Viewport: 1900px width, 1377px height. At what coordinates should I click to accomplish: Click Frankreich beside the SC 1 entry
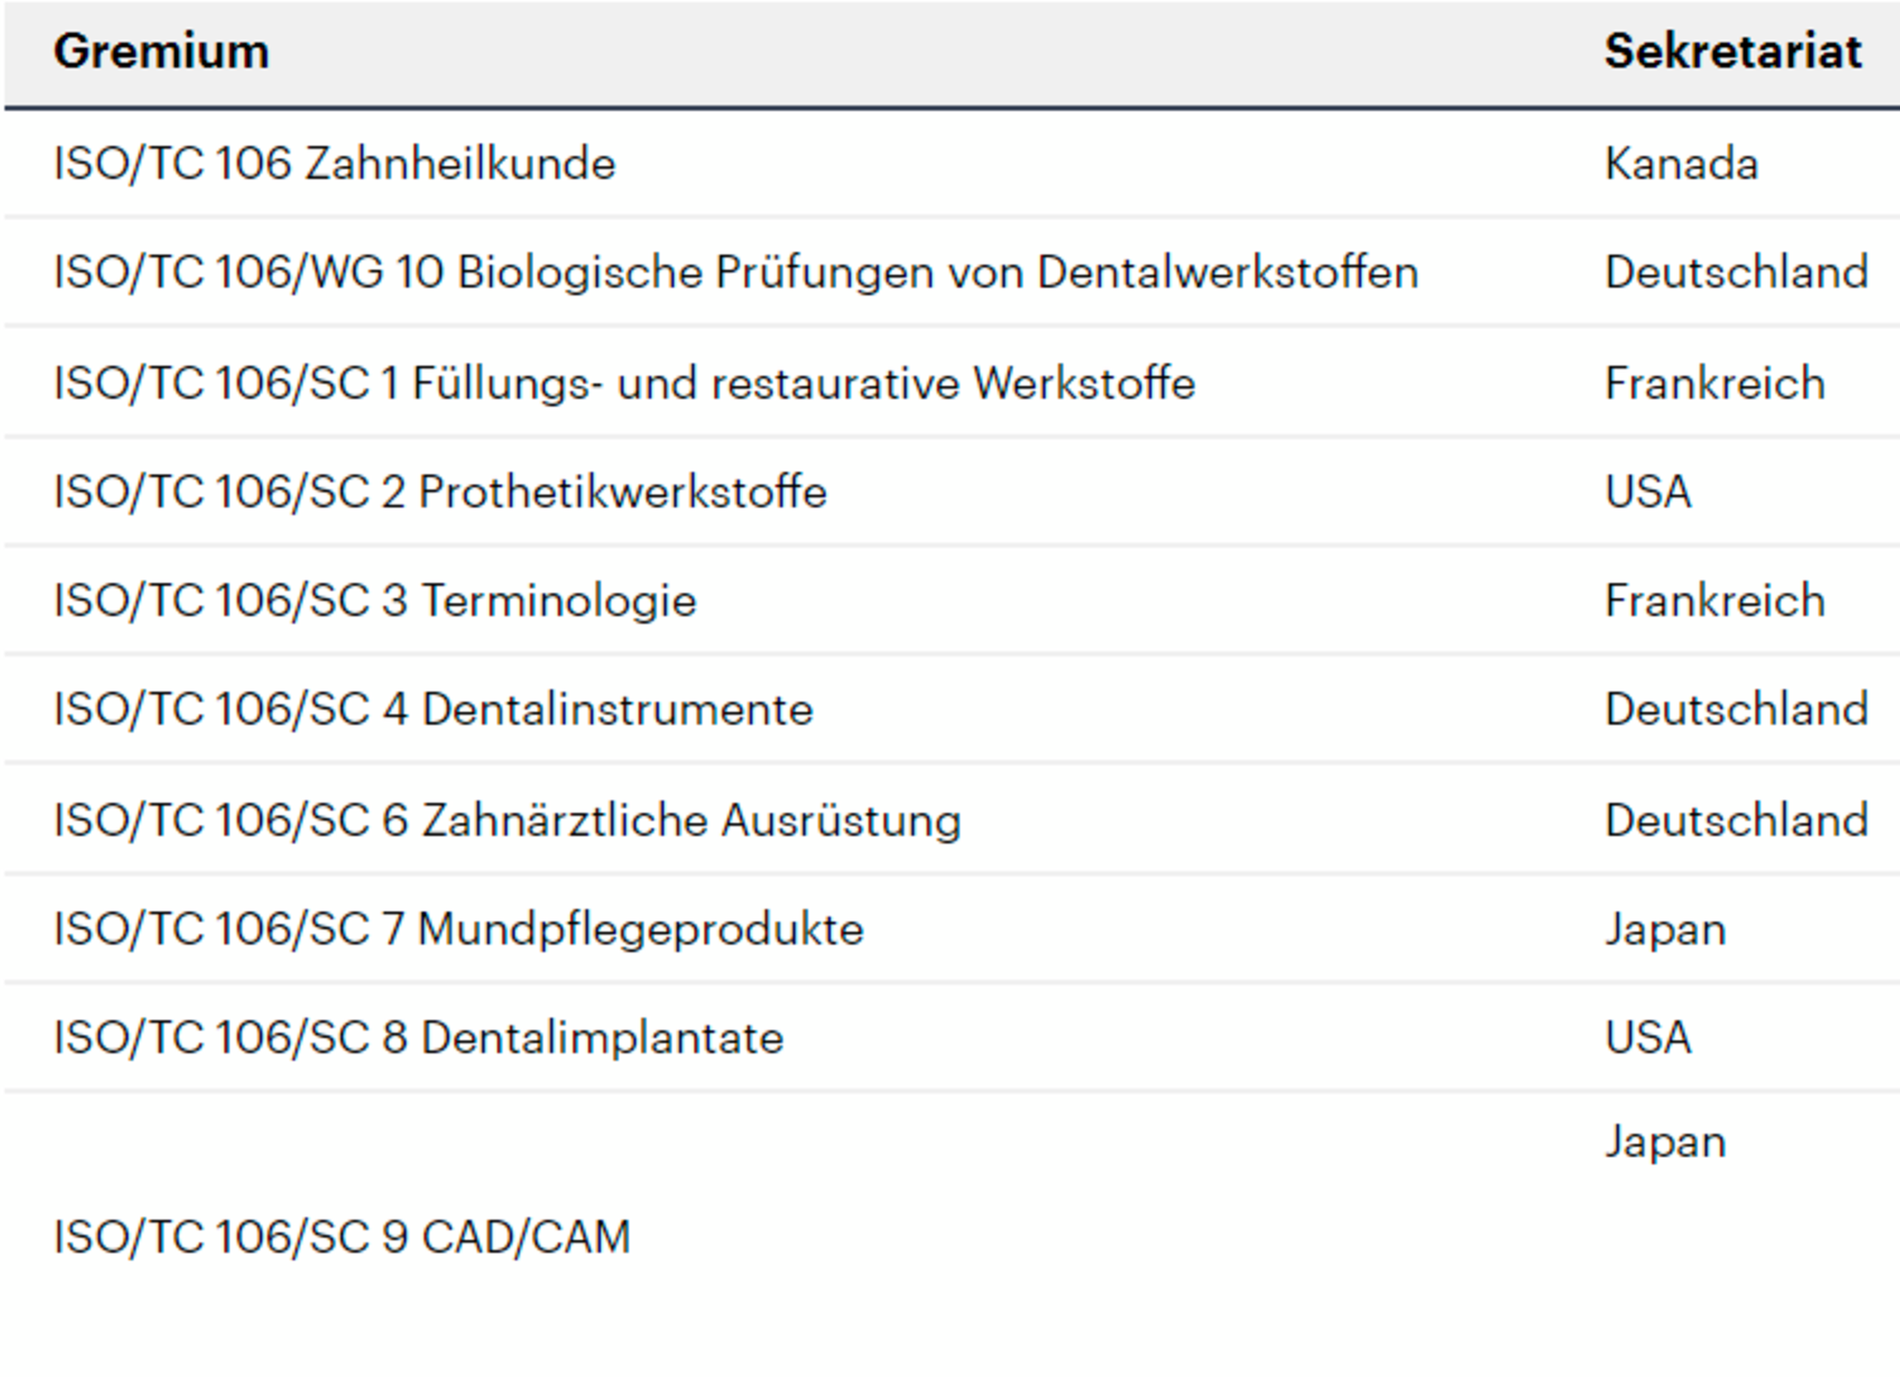(1714, 383)
